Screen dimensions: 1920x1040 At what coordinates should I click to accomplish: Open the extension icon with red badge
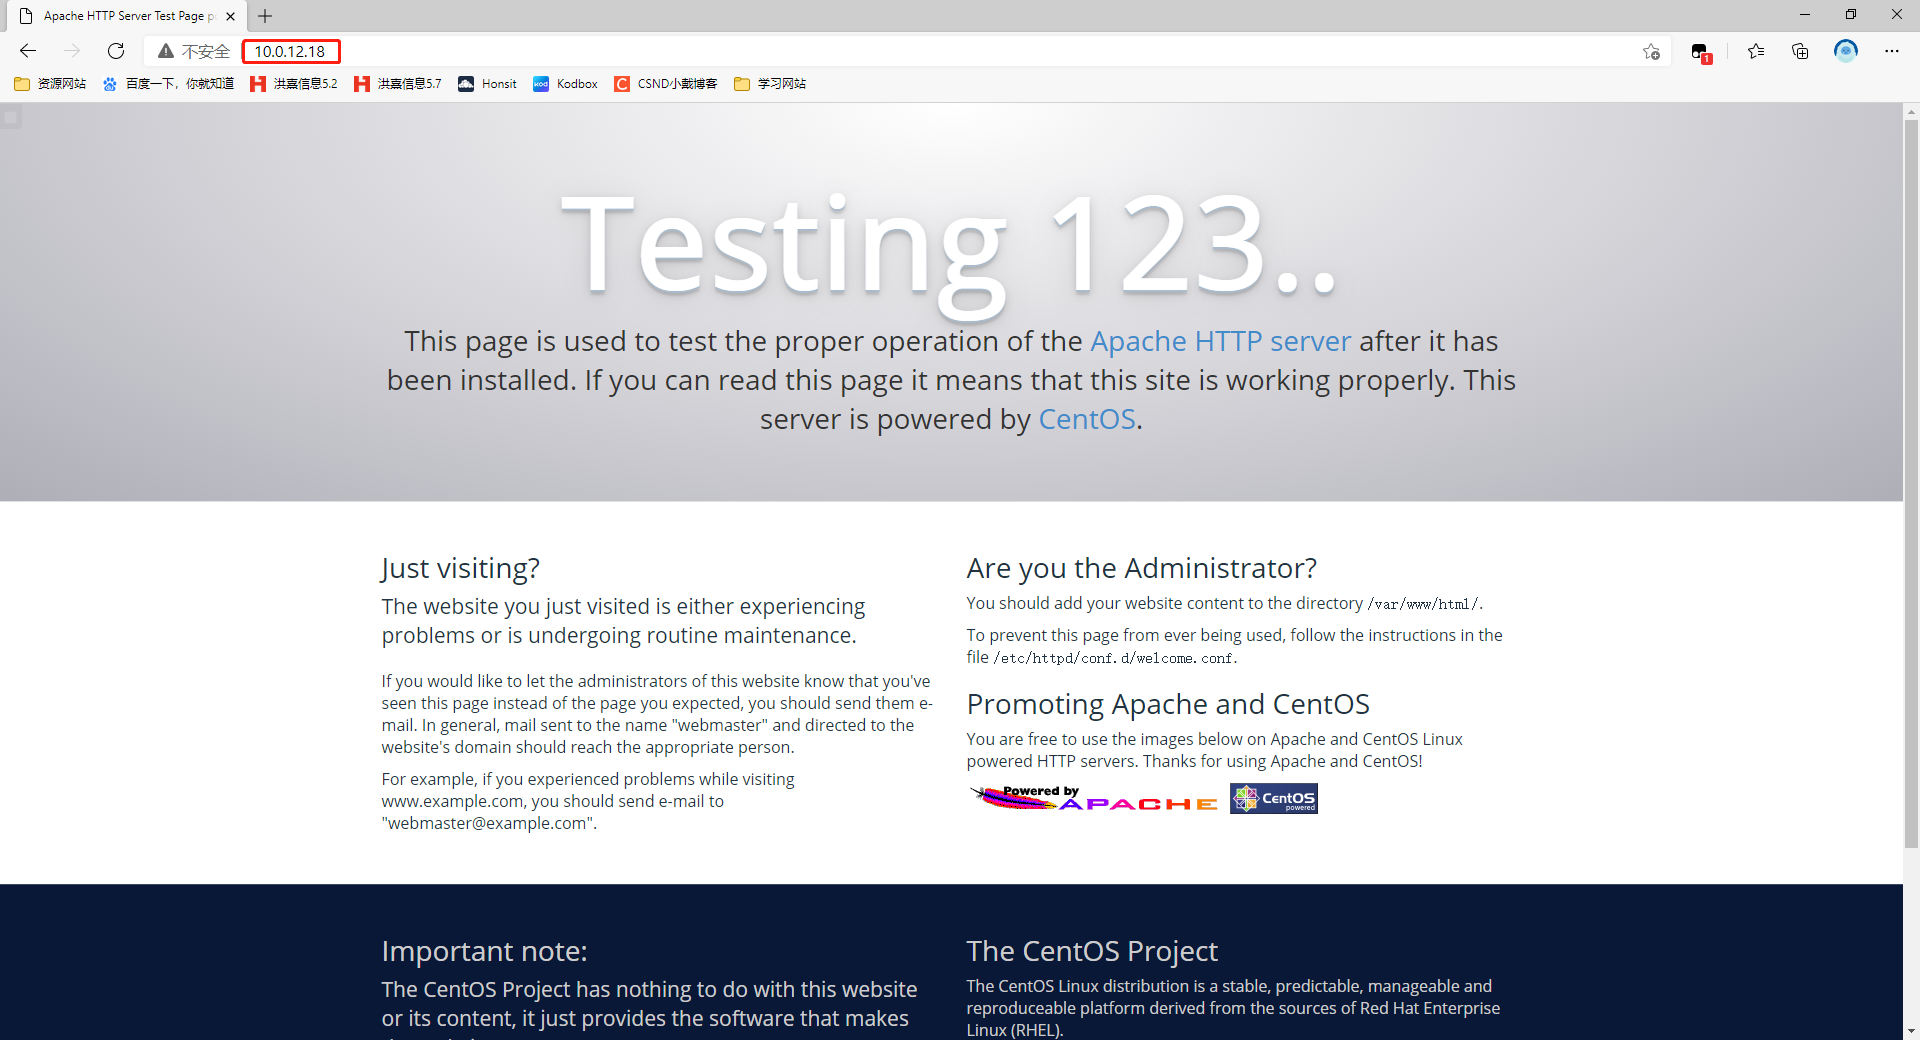click(1701, 52)
